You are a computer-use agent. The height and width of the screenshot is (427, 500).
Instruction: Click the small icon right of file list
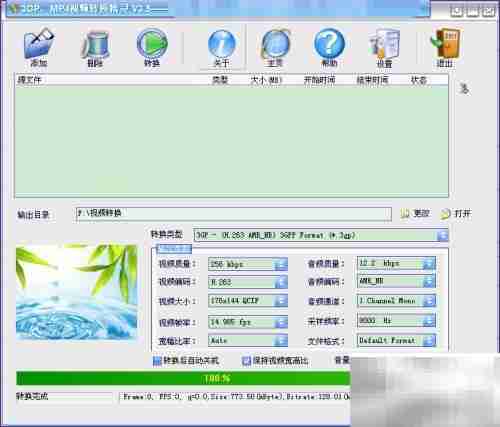[464, 89]
